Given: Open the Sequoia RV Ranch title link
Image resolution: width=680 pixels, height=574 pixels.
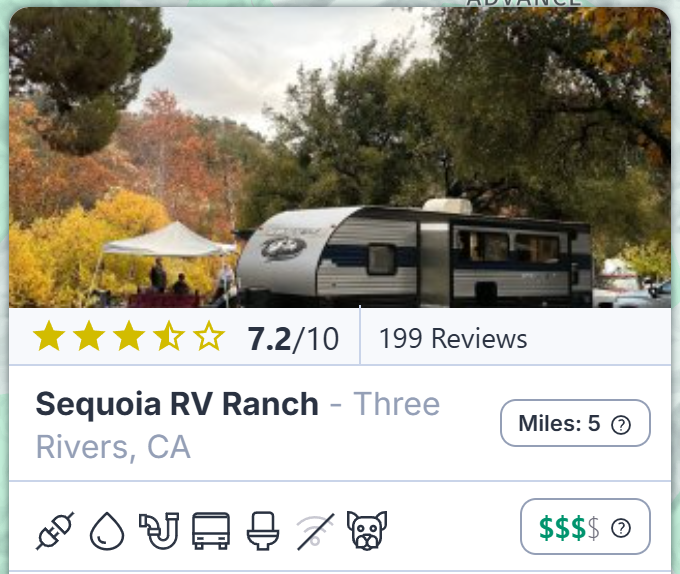Looking at the screenshot, I should click(x=177, y=404).
